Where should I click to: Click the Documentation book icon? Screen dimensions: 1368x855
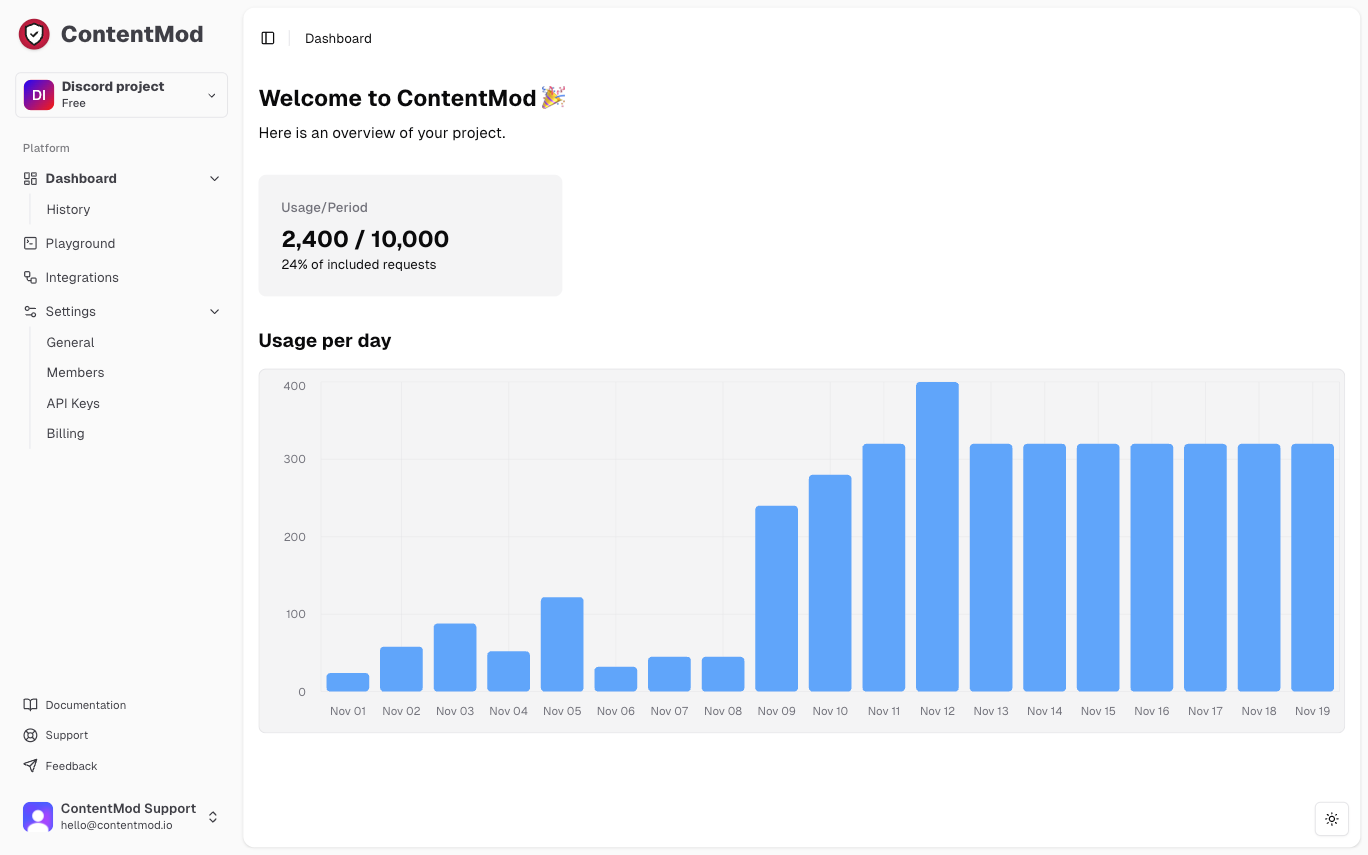coord(30,705)
